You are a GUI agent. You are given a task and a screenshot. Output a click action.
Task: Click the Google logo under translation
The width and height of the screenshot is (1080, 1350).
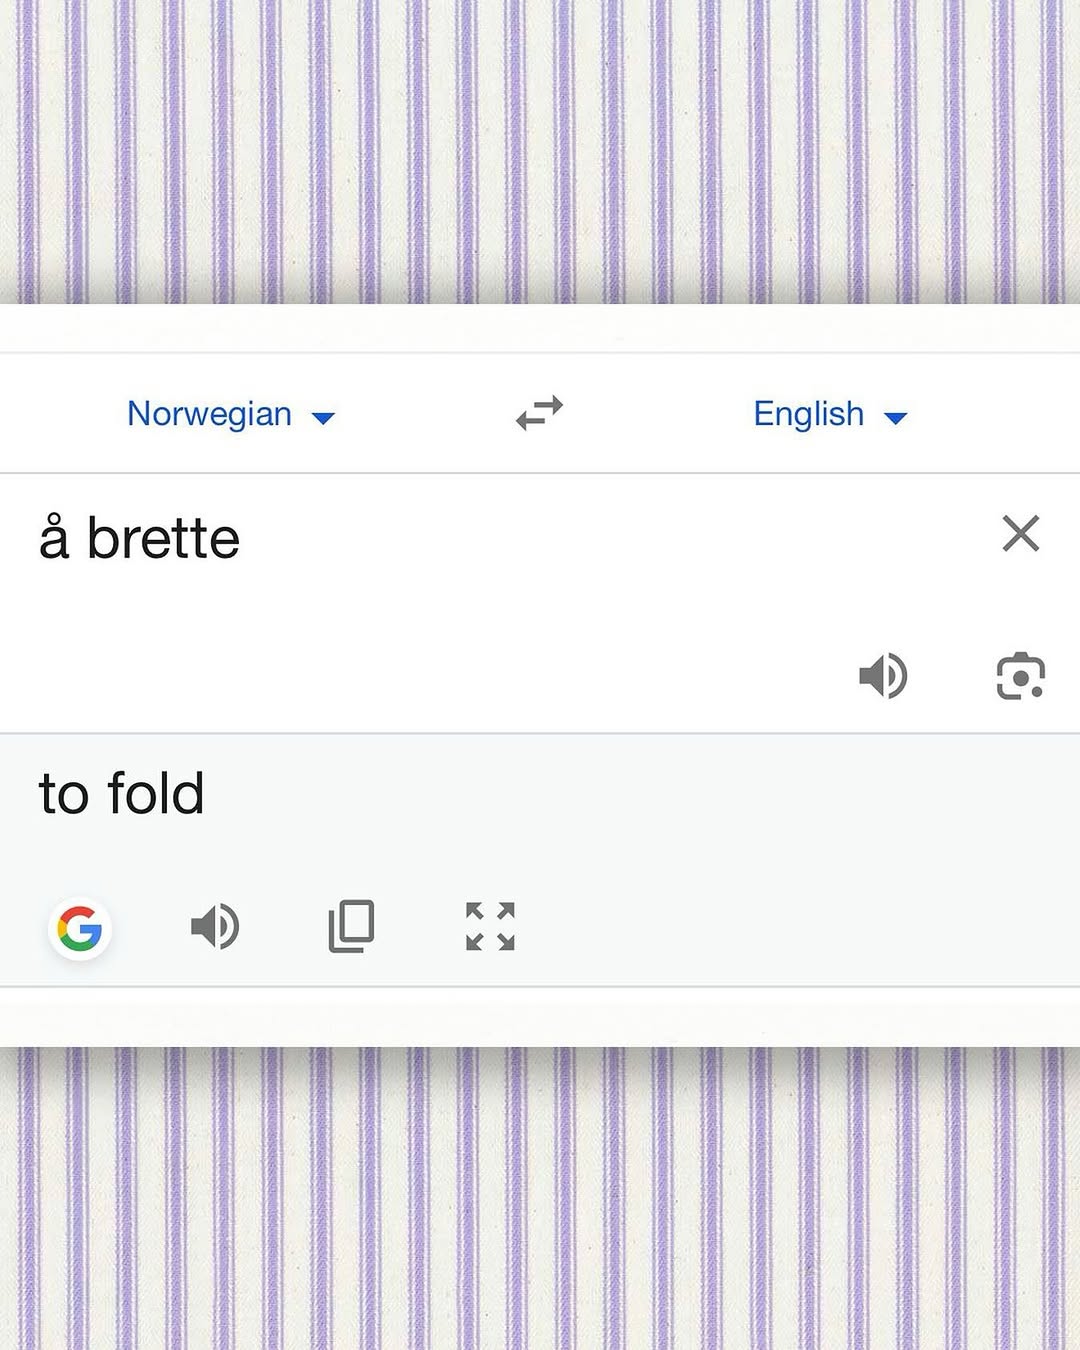(x=80, y=929)
